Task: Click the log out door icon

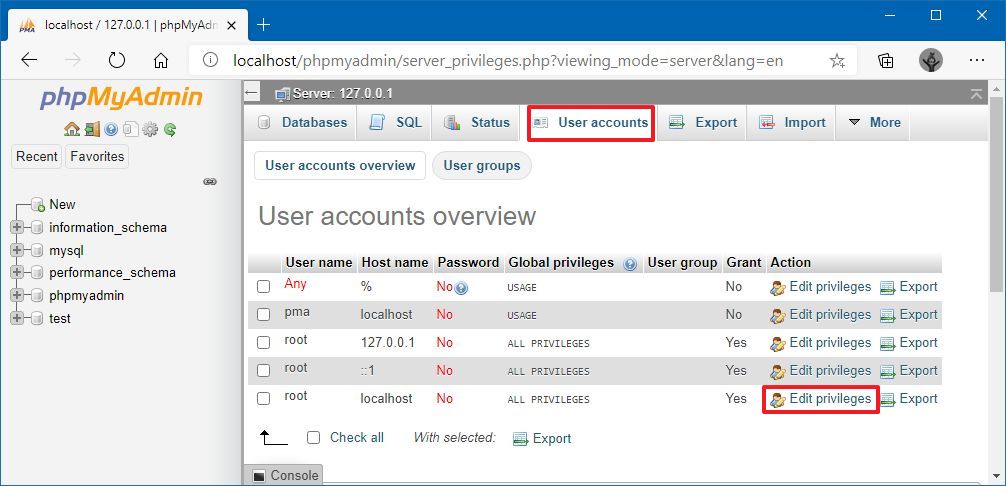Action: [92, 130]
